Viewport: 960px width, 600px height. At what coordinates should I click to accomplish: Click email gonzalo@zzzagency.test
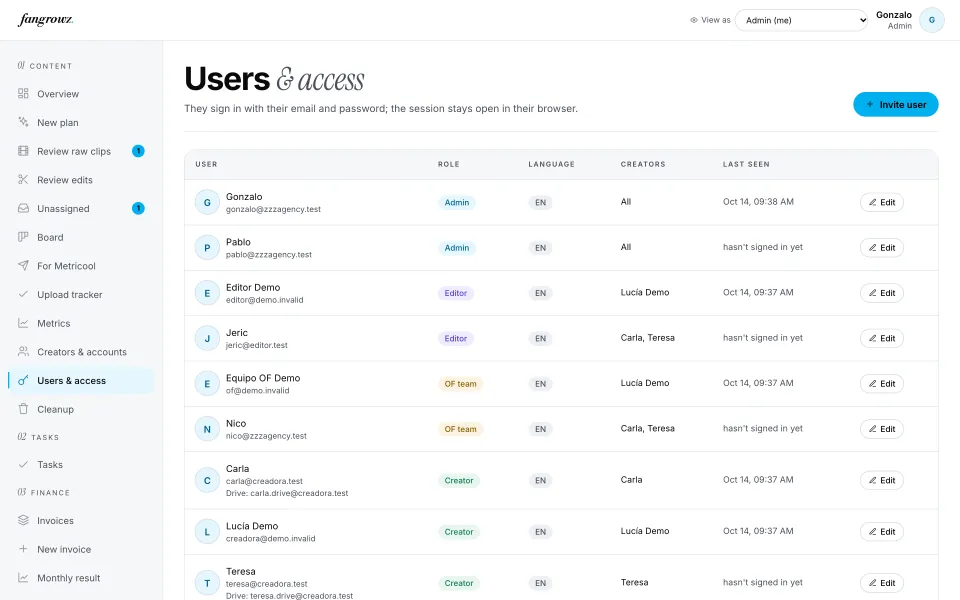click(273, 209)
